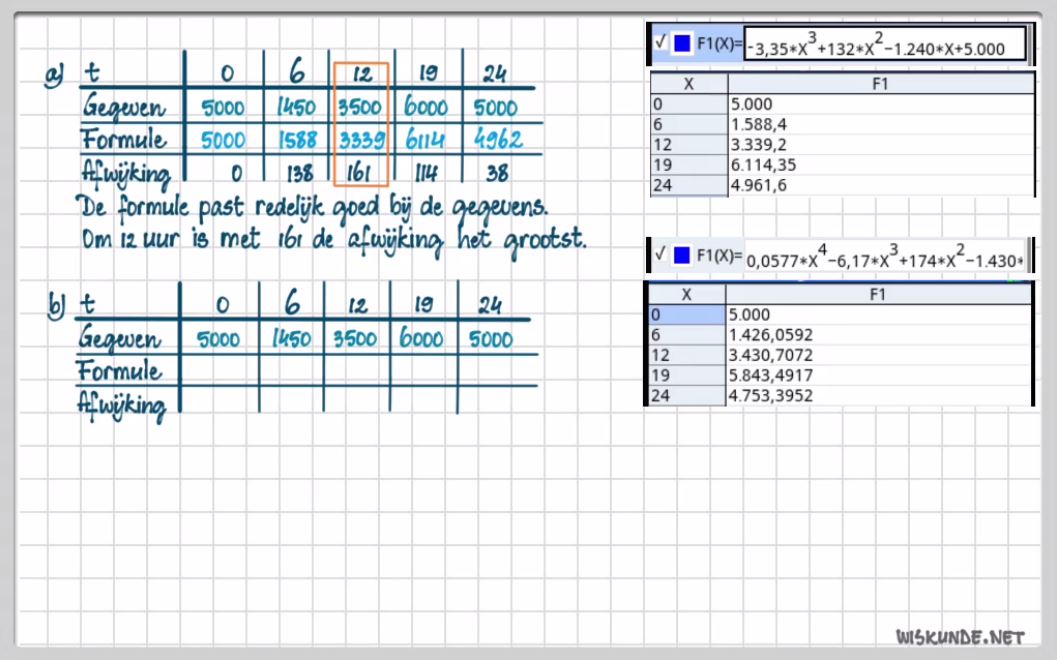This screenshot has width=1057, height=660.
Task: Select the cell with value 1.426,0592
Action: (x=880, y=335)
